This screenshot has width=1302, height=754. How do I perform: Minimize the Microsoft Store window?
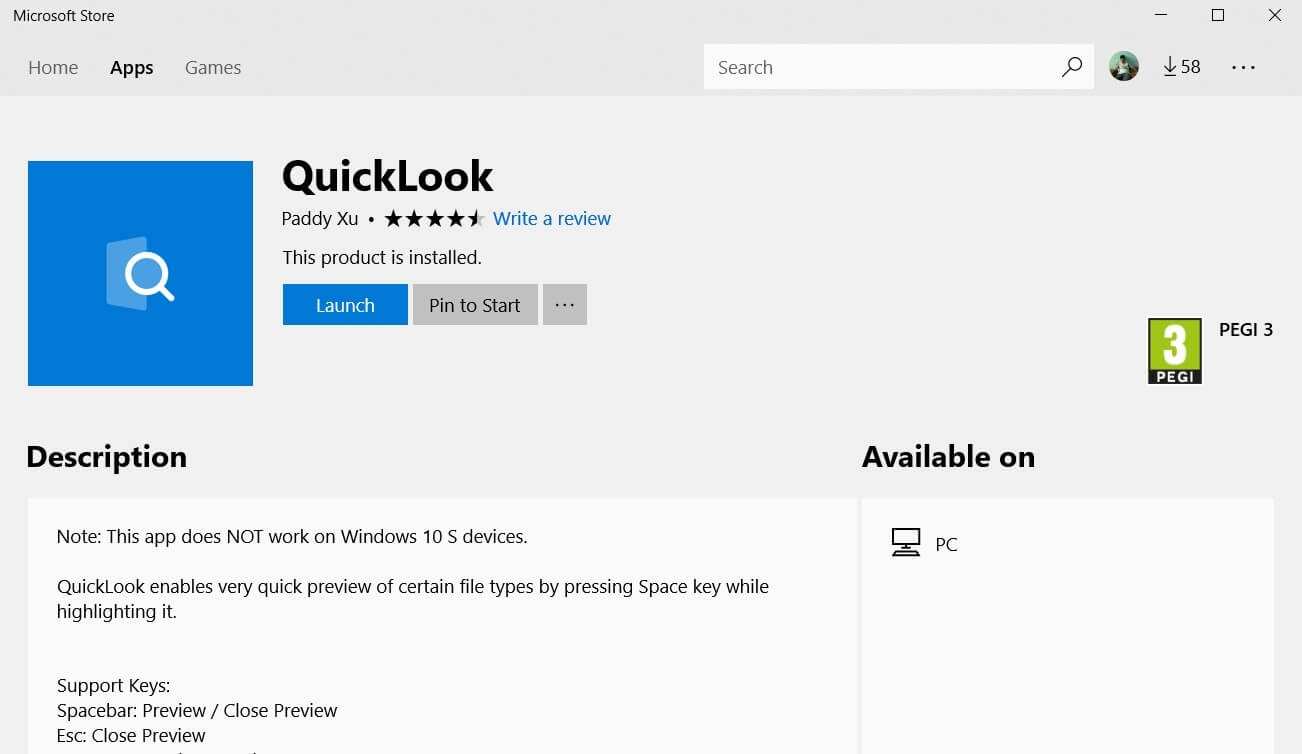click(1160, 15)
